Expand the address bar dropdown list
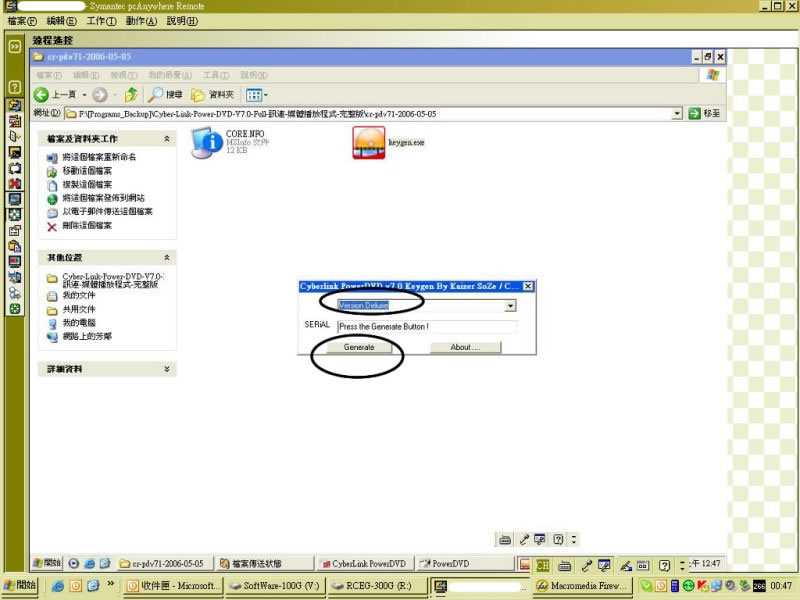This screenshot has width=800, height=600. pyautogui.click(x=677, y=113)
